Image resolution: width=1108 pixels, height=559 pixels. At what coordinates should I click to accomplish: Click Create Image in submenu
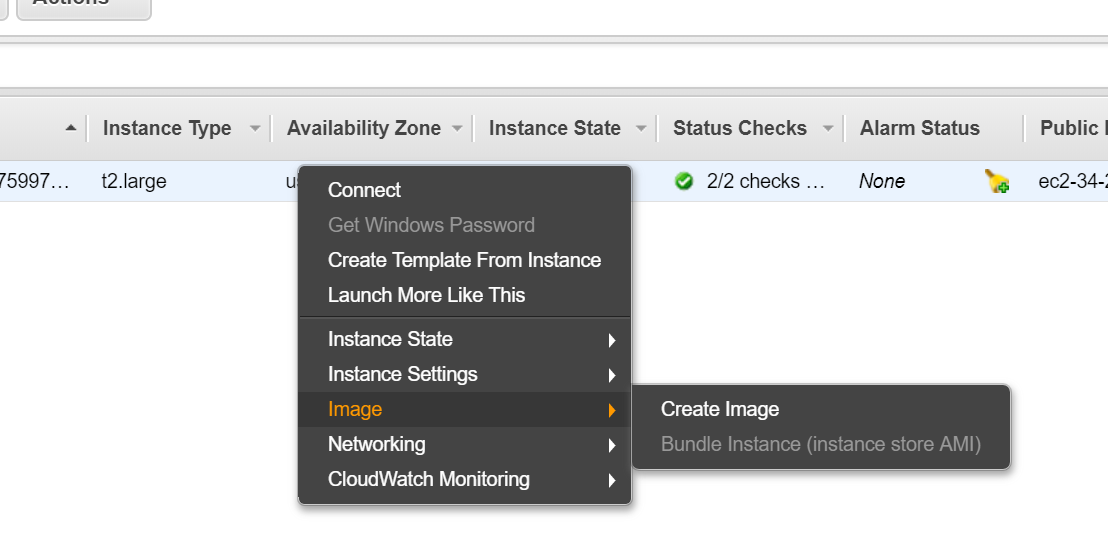pyautogui.click(x=720, y=409)
